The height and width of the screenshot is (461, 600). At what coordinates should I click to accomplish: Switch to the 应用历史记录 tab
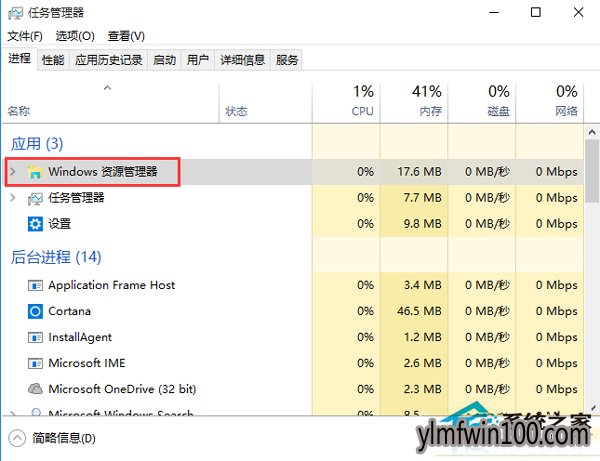109,60
